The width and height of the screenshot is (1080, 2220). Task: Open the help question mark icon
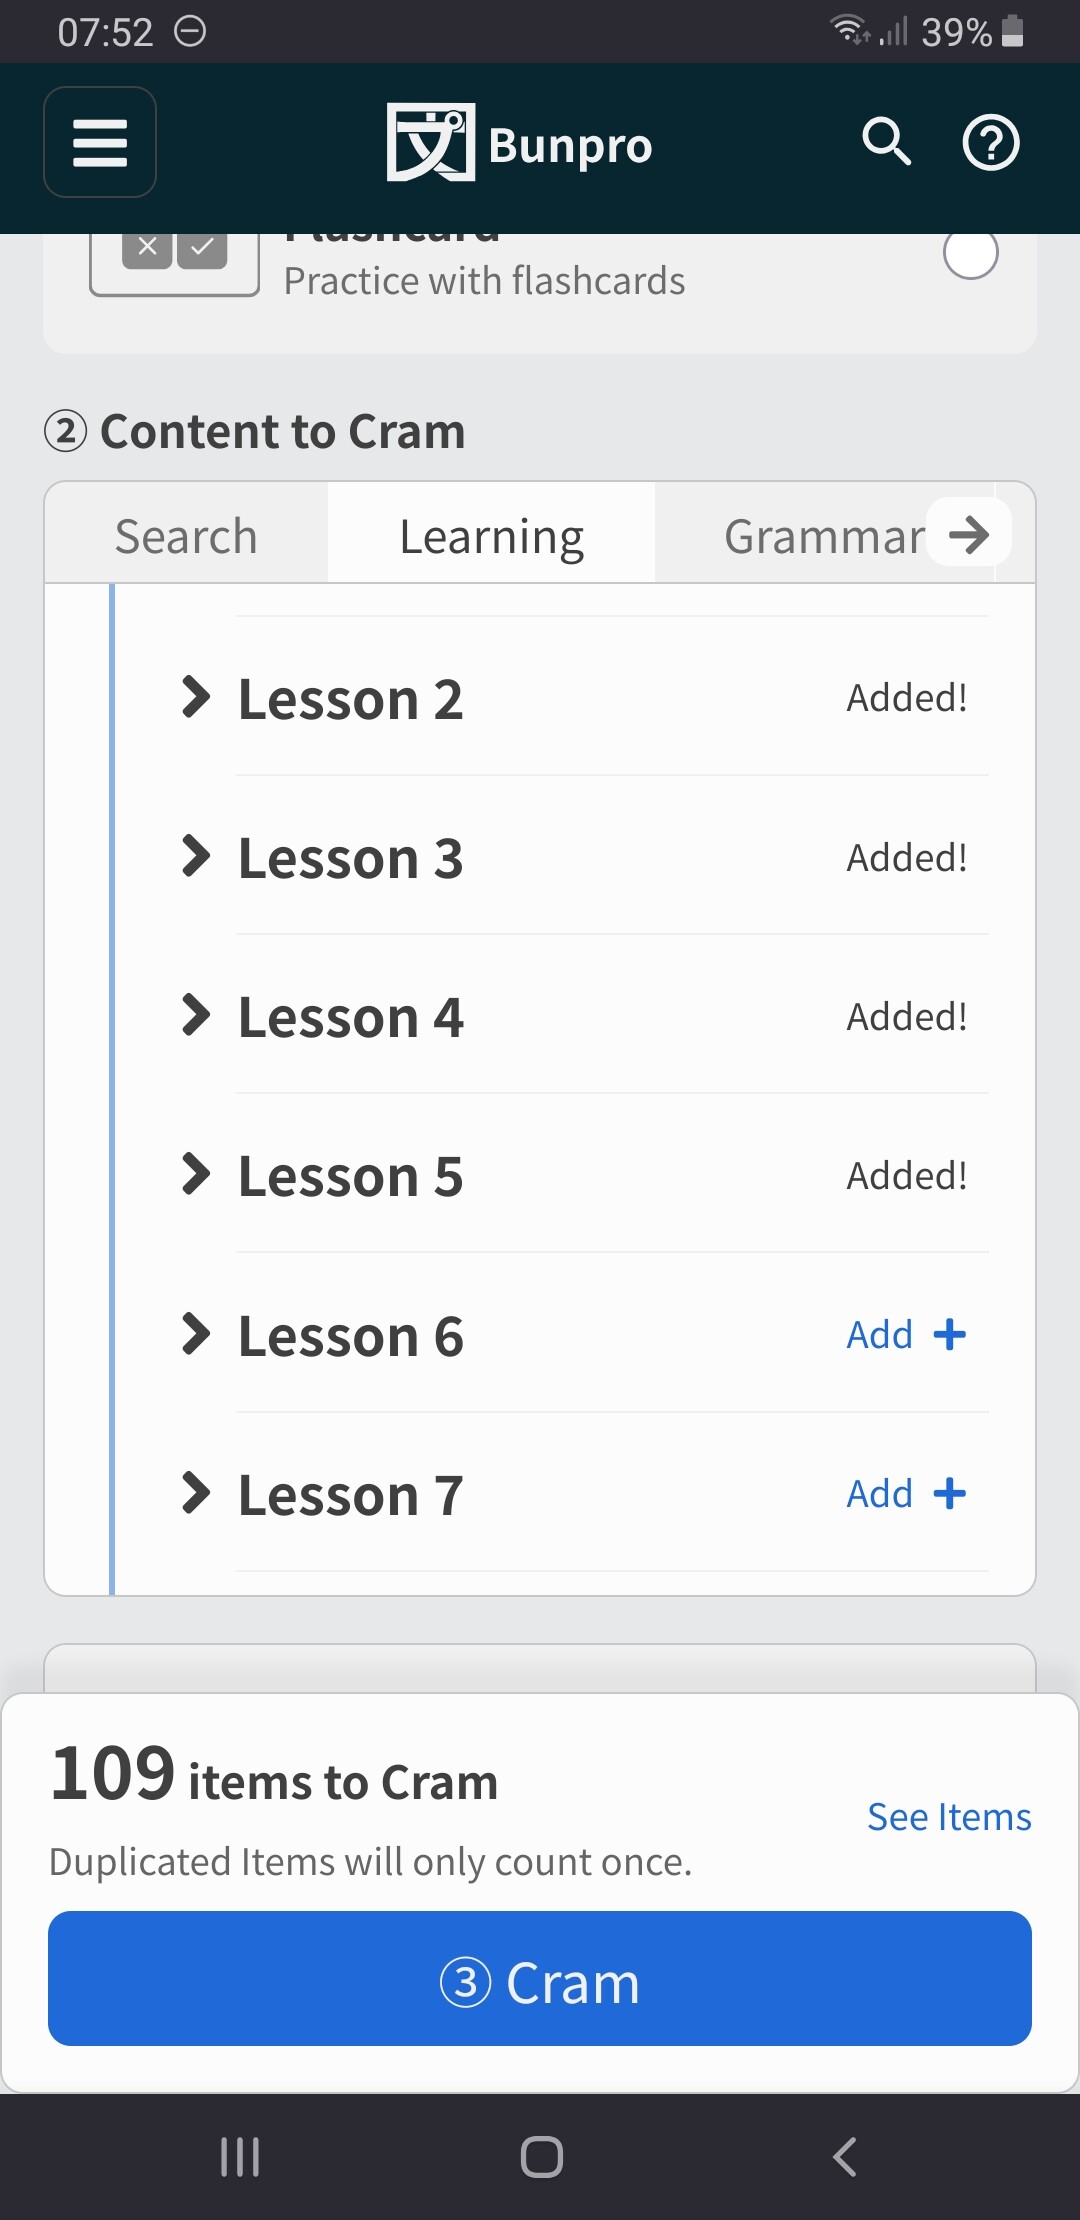[x=990, y=143]
